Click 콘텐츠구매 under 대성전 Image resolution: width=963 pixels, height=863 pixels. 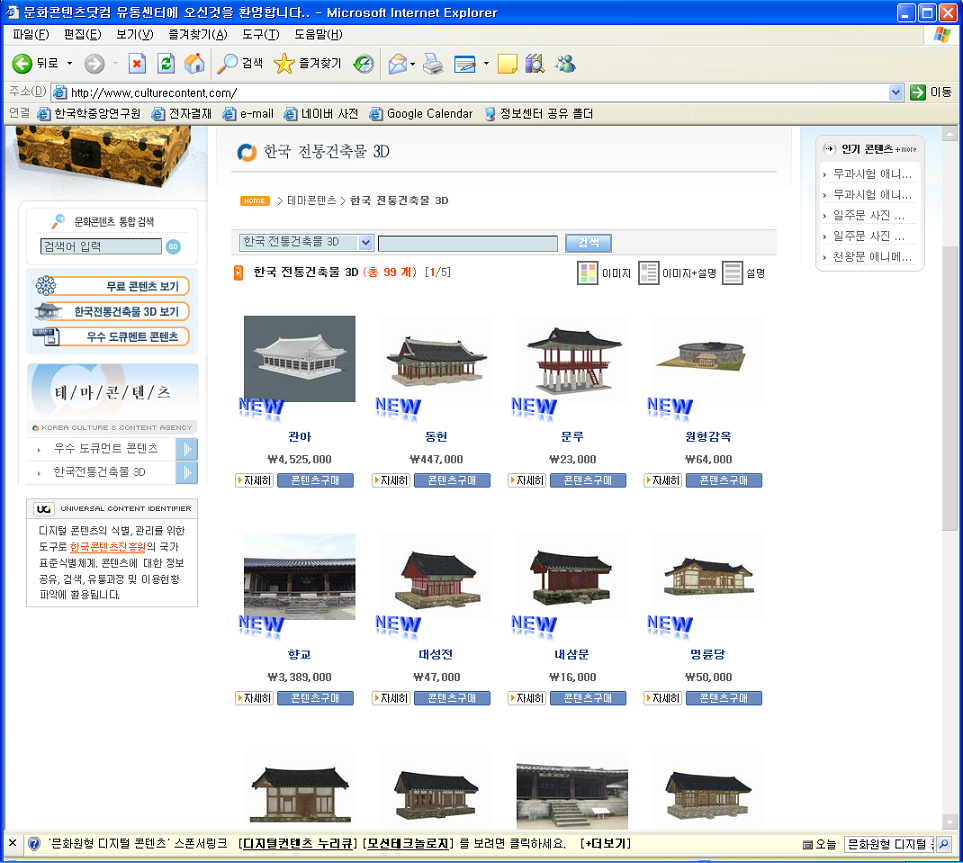click(452, 698)
